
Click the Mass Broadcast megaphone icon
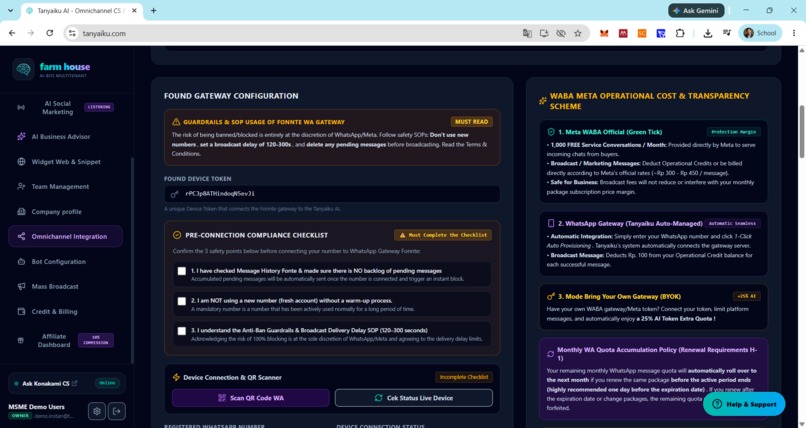coord(21,286)
